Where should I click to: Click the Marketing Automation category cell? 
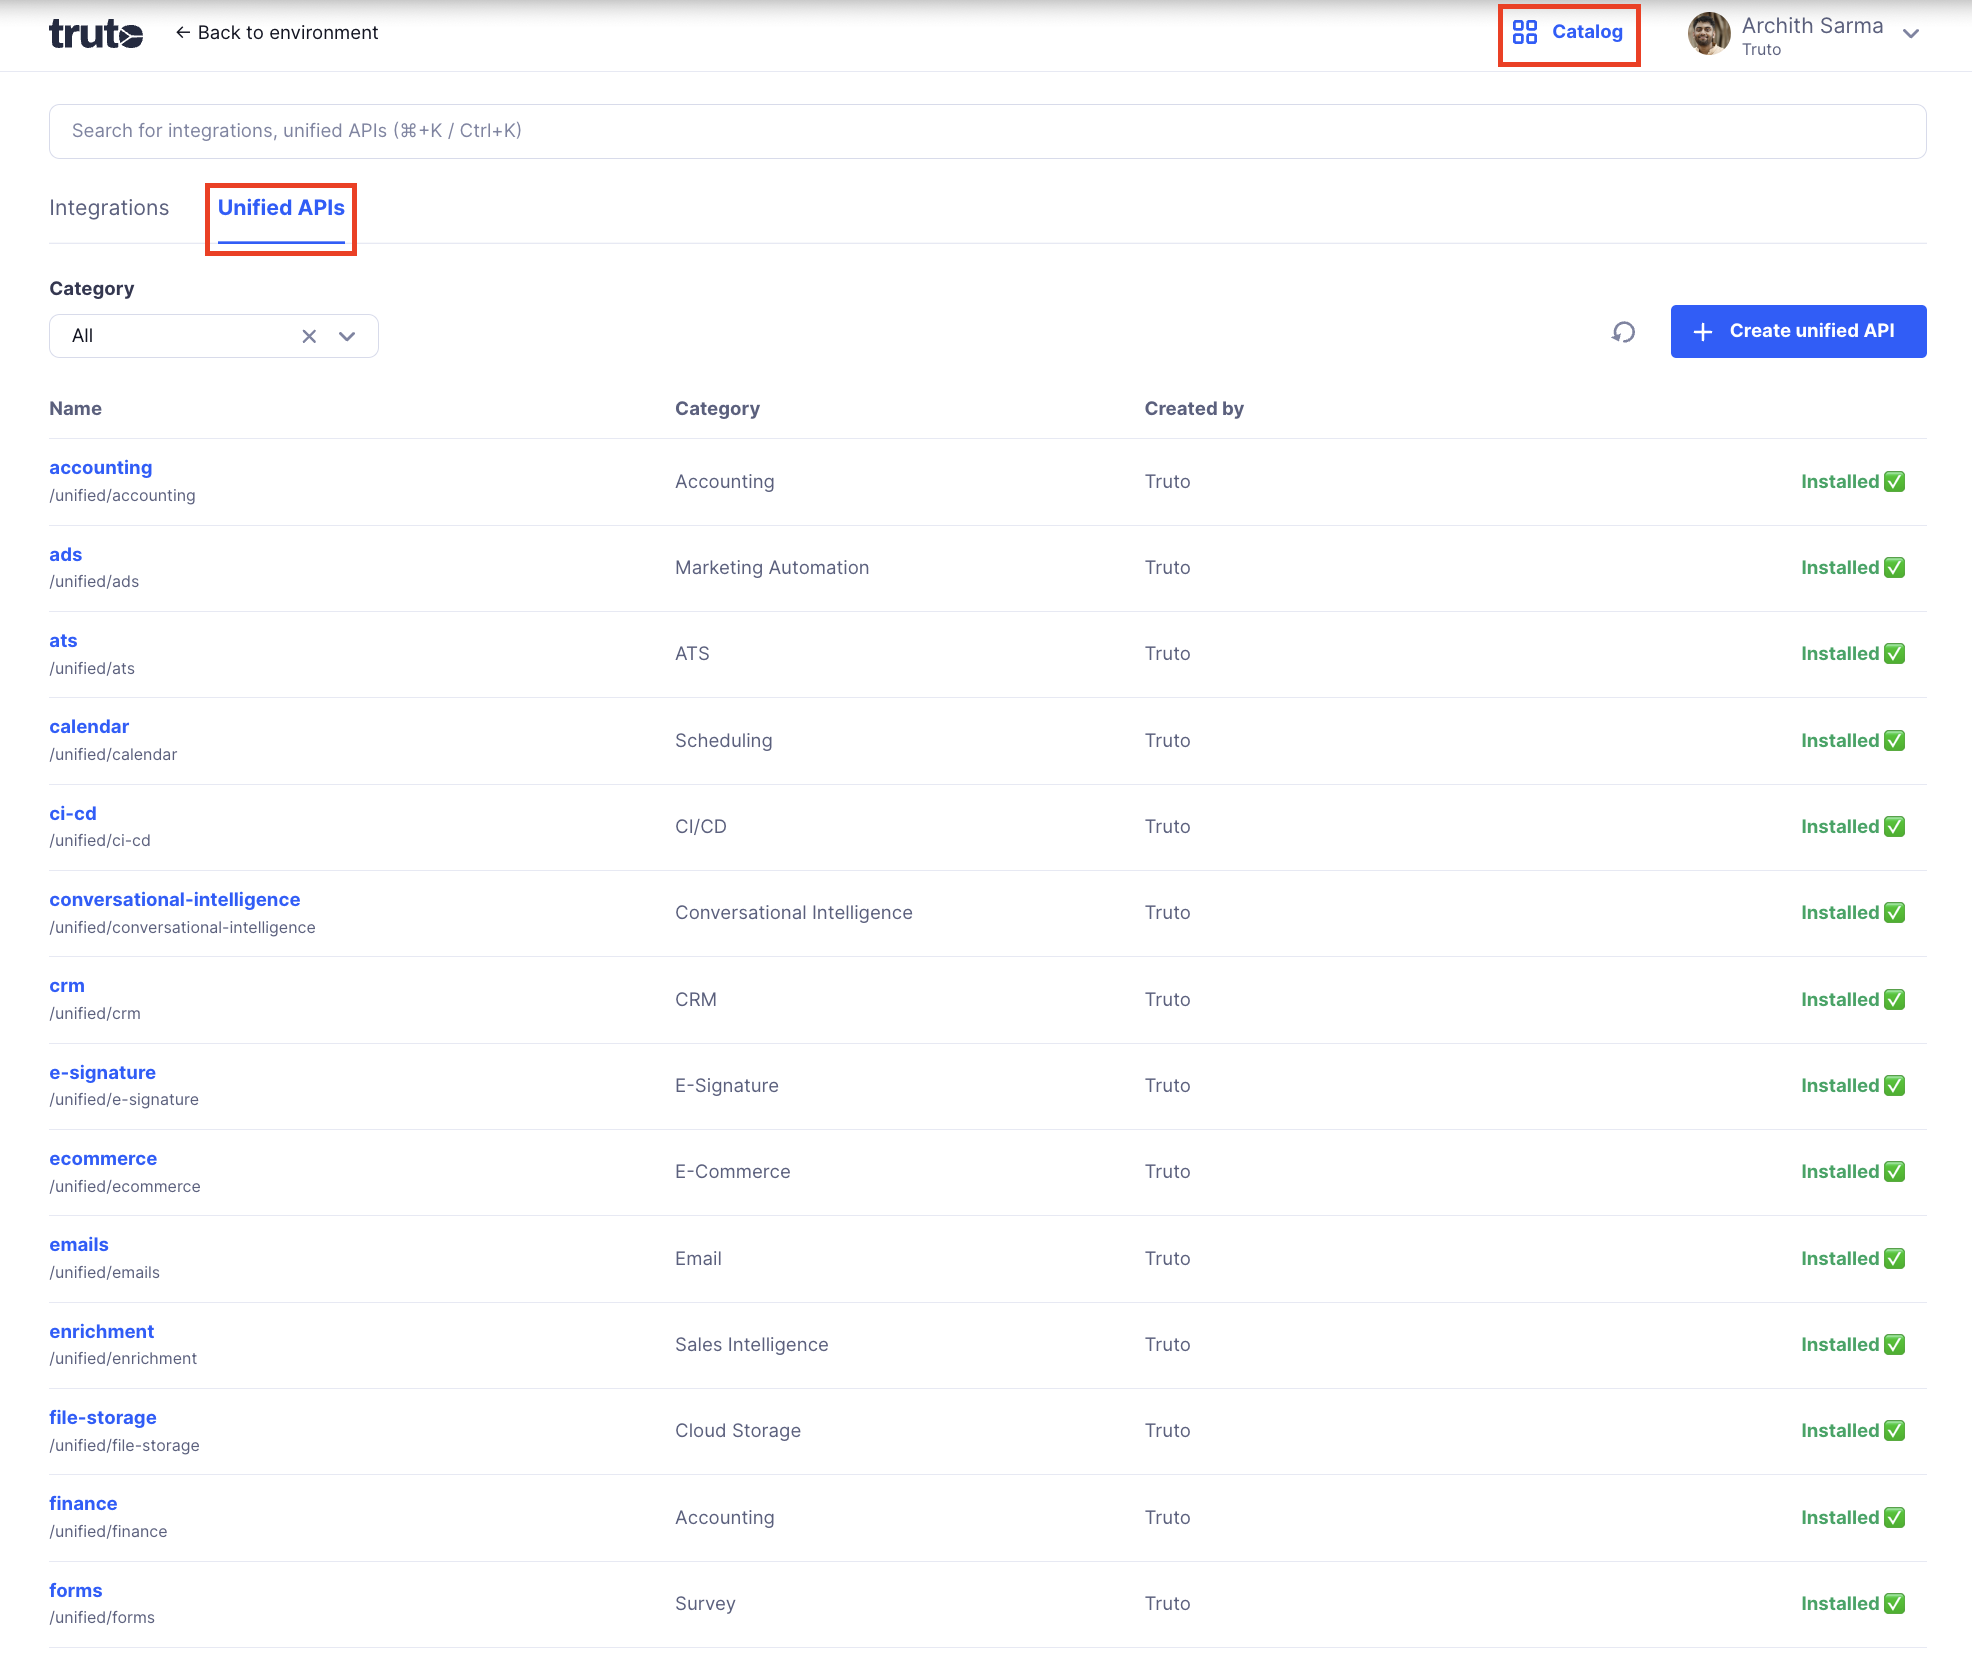(x=772, y=568)
